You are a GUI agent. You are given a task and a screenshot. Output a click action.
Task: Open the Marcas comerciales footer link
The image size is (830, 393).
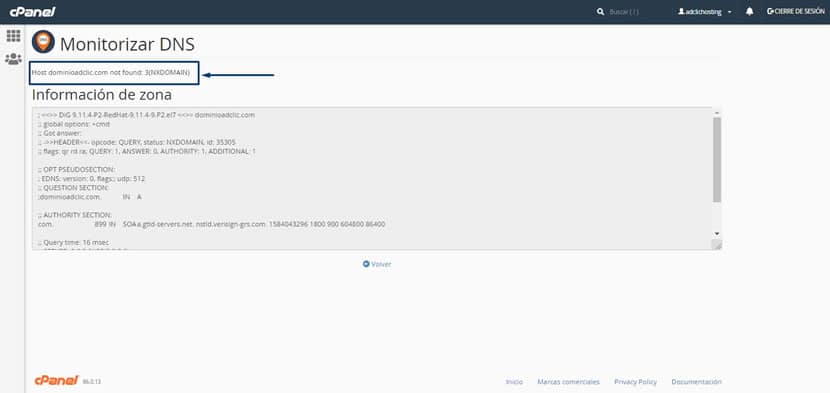pyautogui.click(x=569, y=382)
